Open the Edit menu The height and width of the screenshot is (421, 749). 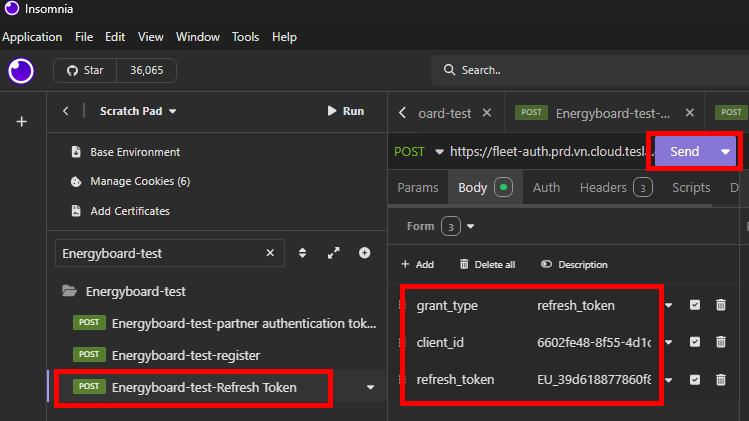[115, 37]
